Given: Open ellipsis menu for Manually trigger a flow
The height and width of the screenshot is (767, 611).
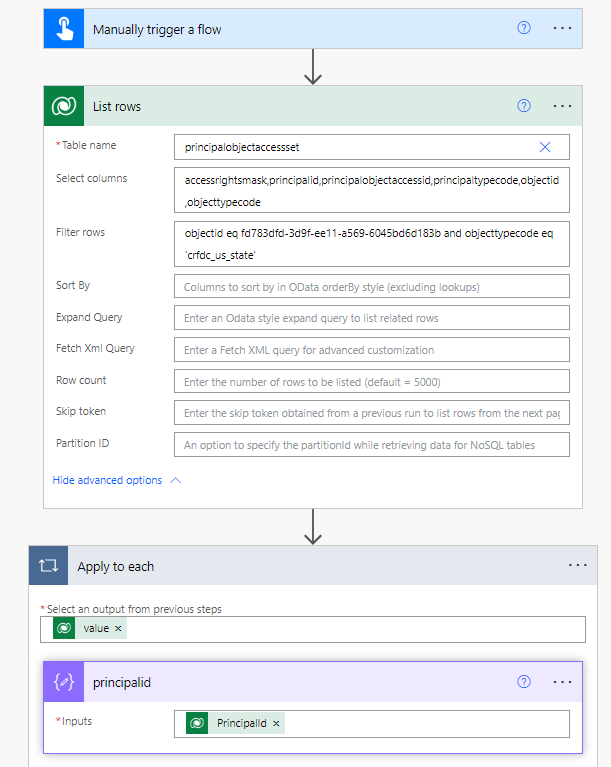Looking at the screenshot, I should (563, 28).
